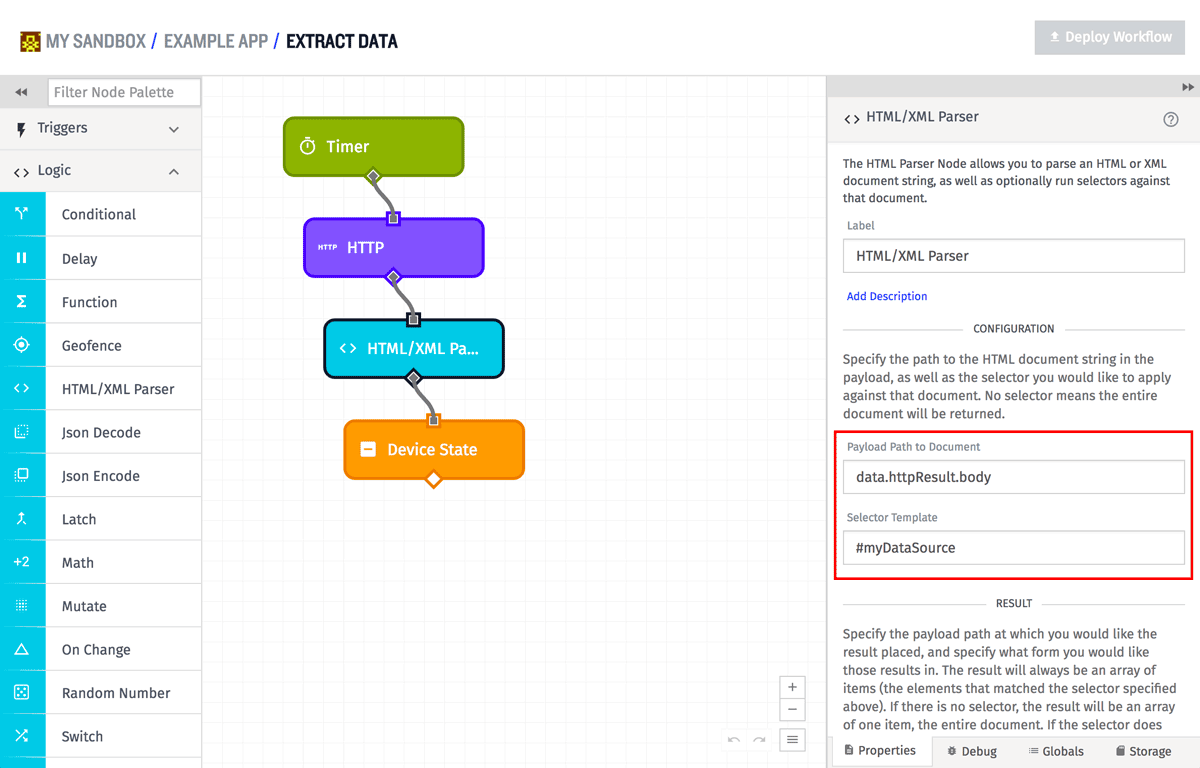Click the Device State node minus icon
The image size is (1200, 768).
[368, 449]
